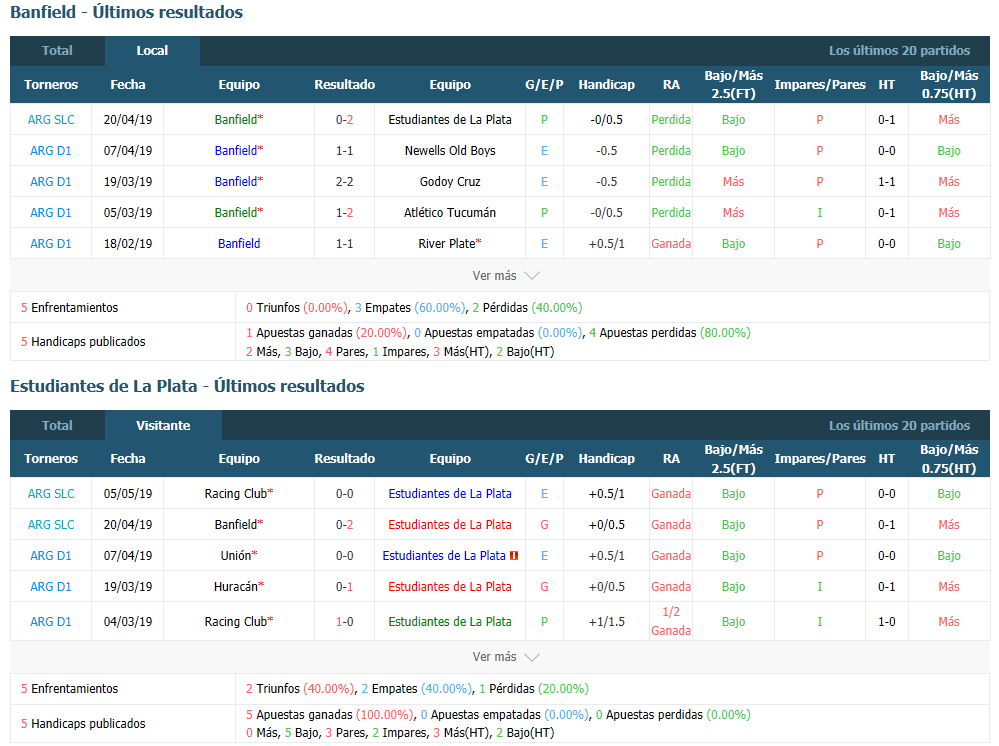This screenshot has height=746, width=999.
Task: Switch to Total tab in Estudiantes table
Action: [x=57, y=426]
